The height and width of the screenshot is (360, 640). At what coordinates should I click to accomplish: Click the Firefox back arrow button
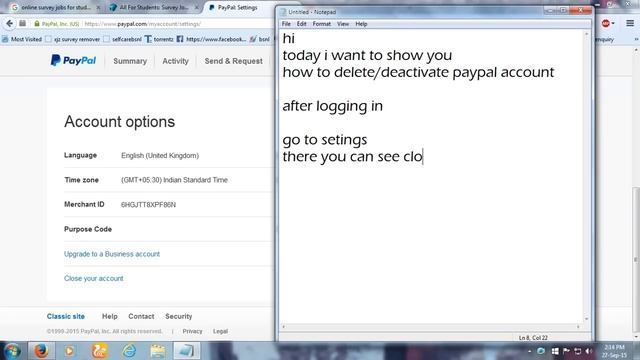coord(9,24)
